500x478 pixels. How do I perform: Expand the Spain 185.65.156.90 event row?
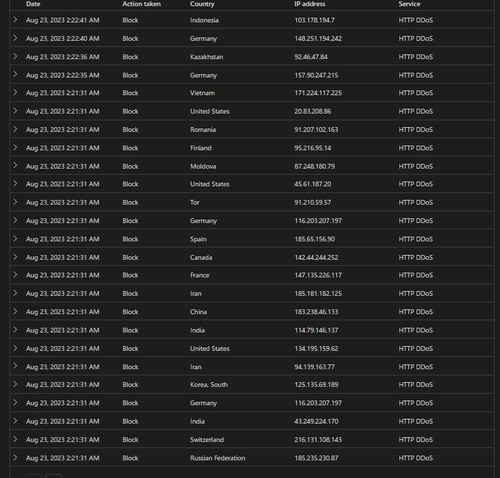pyautogui.click(x=15, y=238)
